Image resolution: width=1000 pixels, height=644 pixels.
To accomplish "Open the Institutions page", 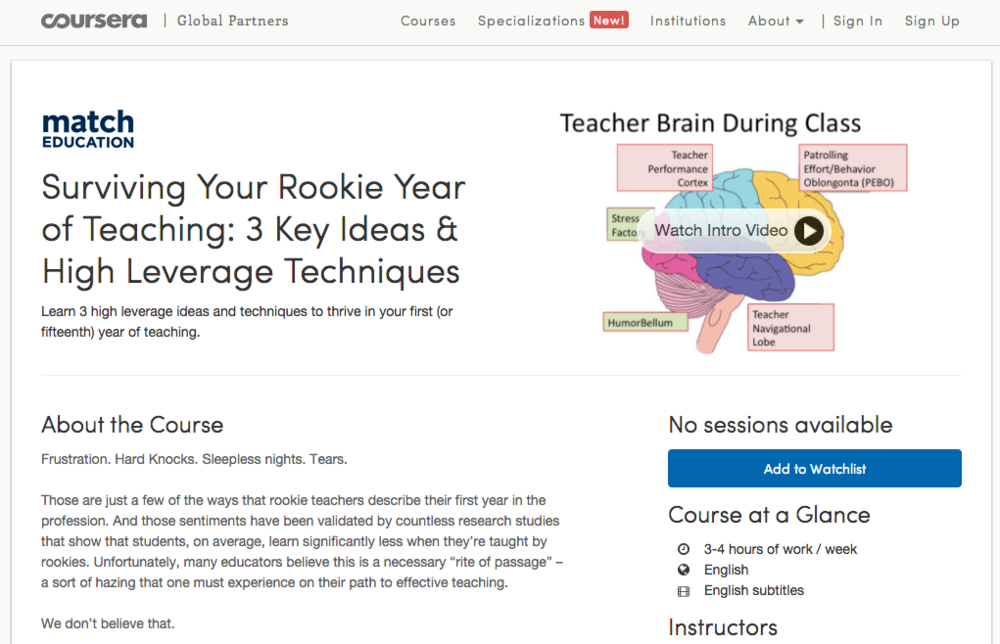I will (688, 21).
